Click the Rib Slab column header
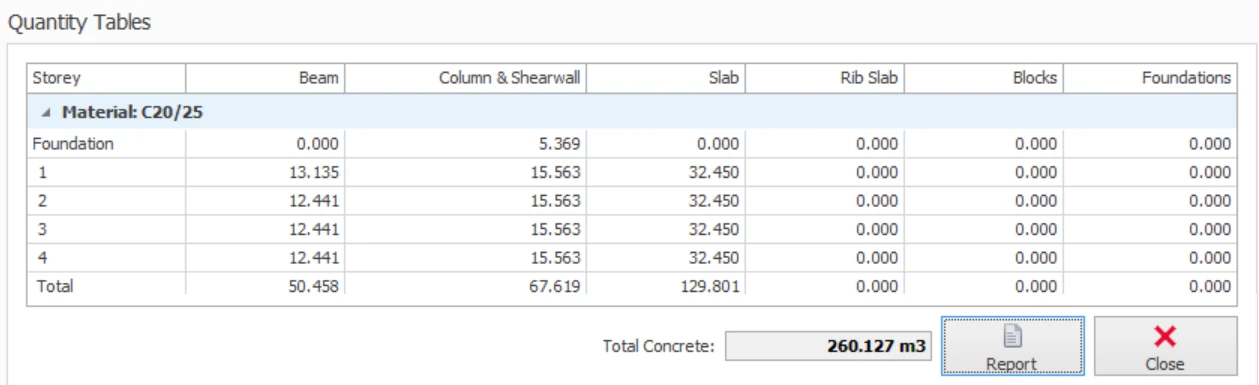 click(824, 78)
